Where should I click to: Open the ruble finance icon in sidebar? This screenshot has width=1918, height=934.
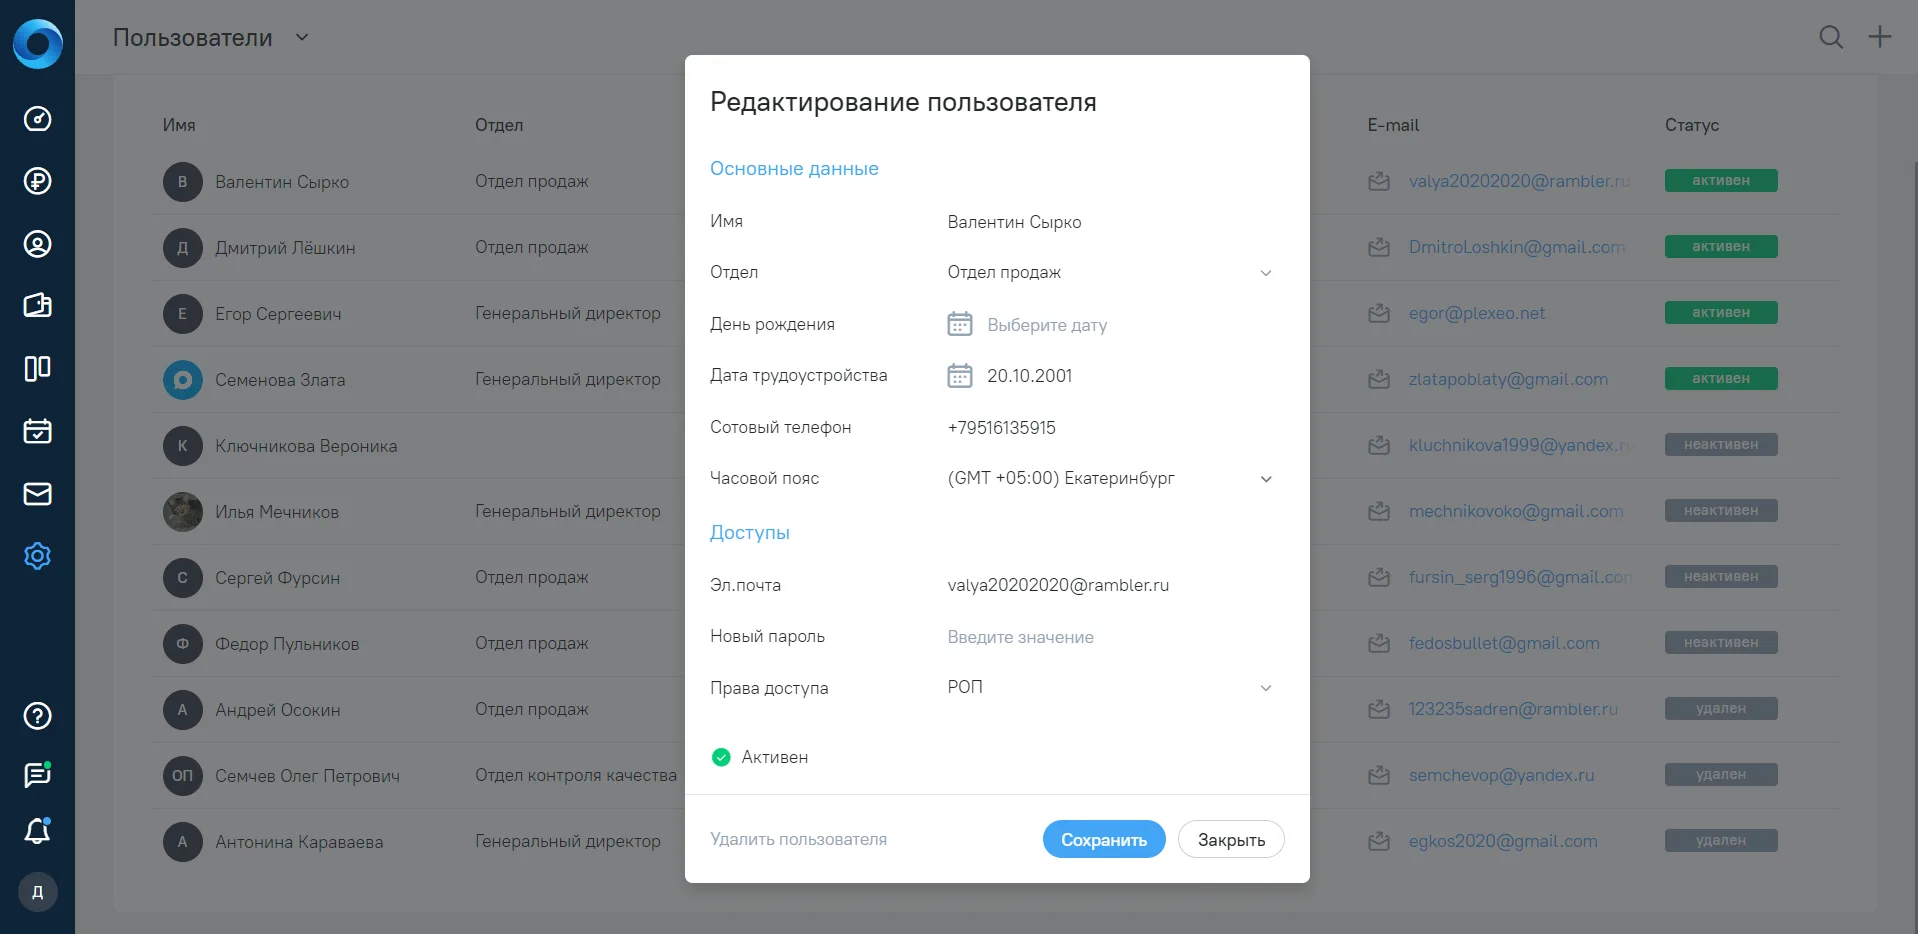point(37,181)
